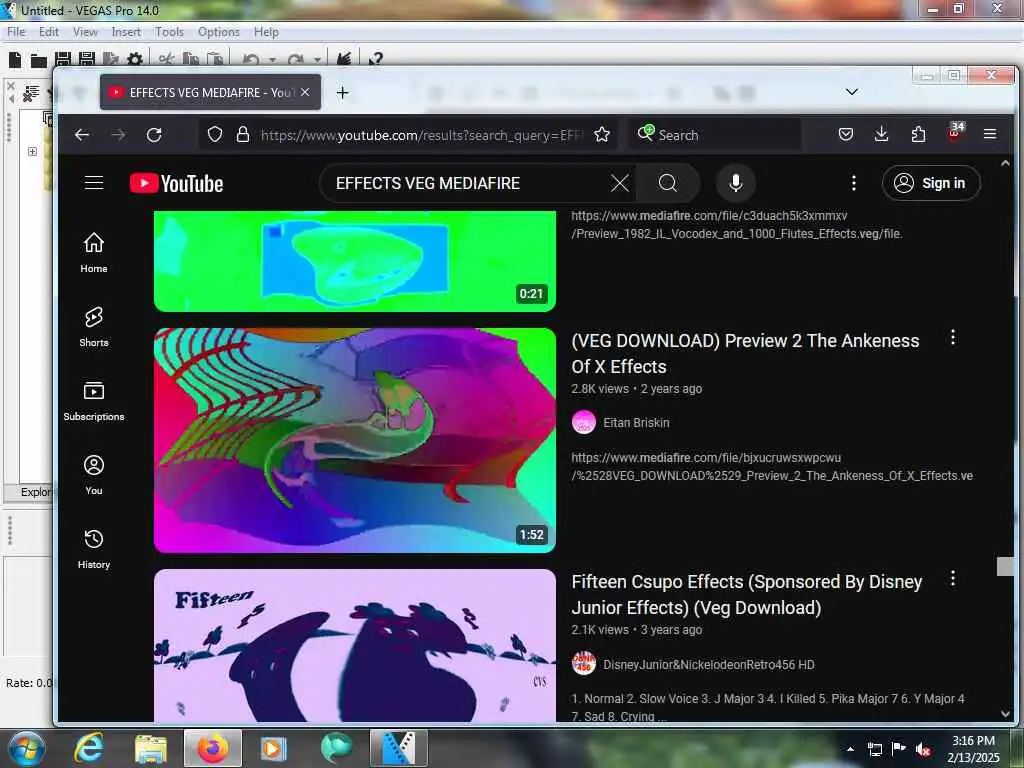Bookmark this page with the star
The width and height of the screenshot is (1024, 768).
[x=602, y=135]
